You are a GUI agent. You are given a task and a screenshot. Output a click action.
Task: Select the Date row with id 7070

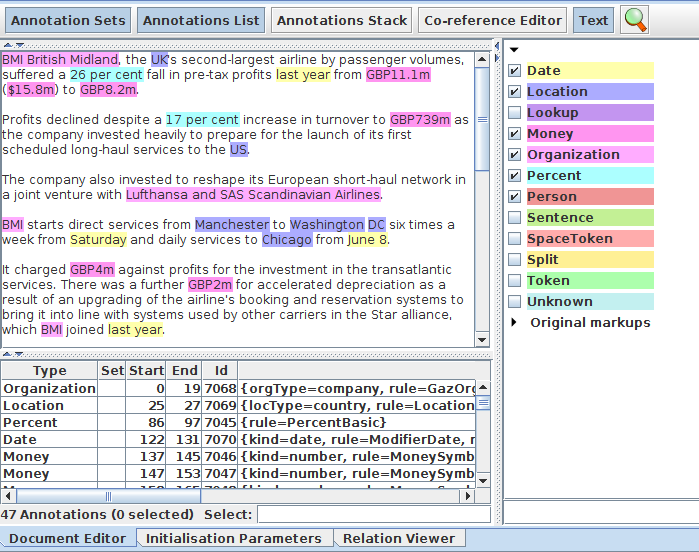pyautogui.click(x=238, y=439)
